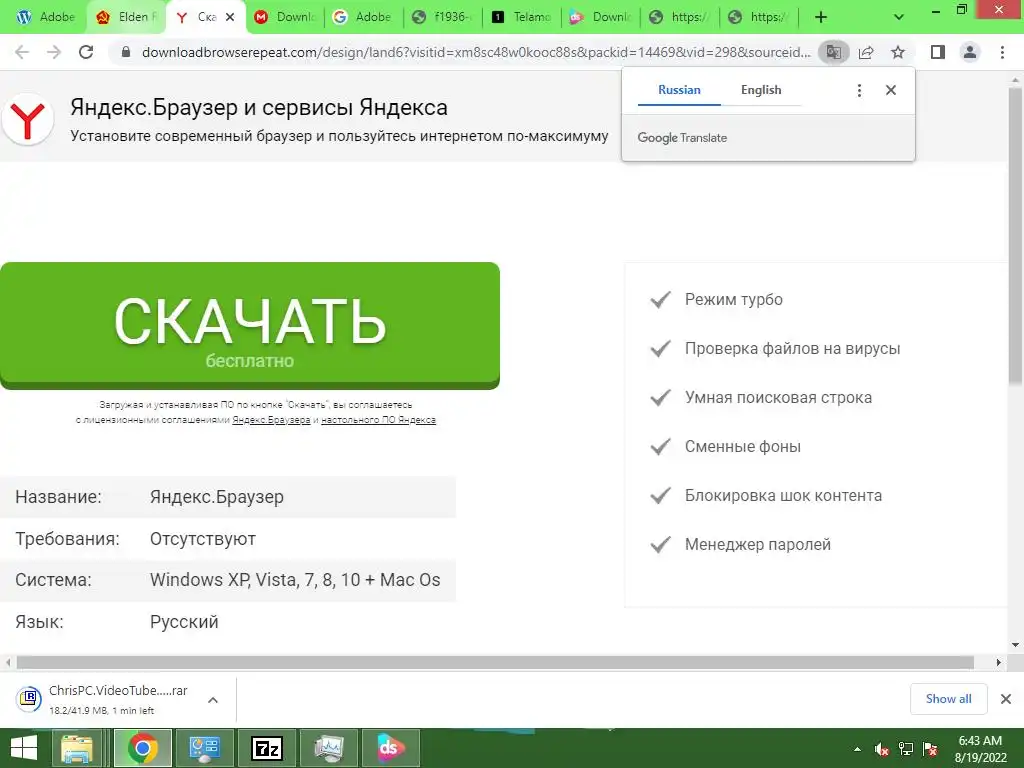Click the horizontal scrollbar thumb
The width and height of the screenshot is (1024, 768).
pyautogui.click(x=495, y=662)
